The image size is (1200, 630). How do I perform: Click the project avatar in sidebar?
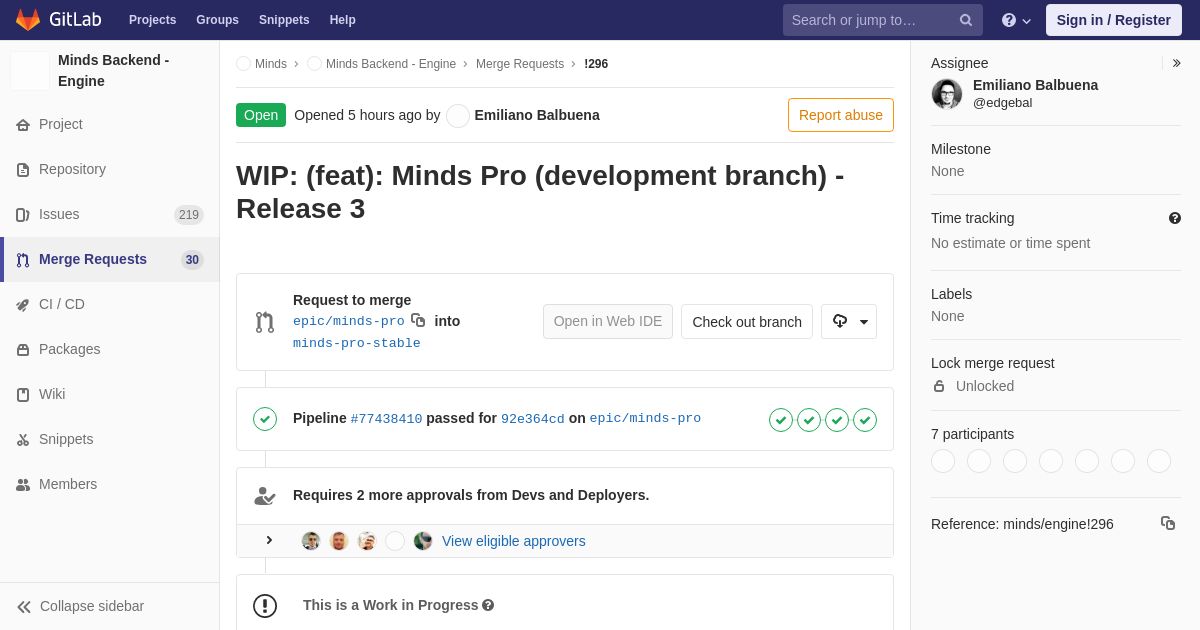tap(30, 71)
